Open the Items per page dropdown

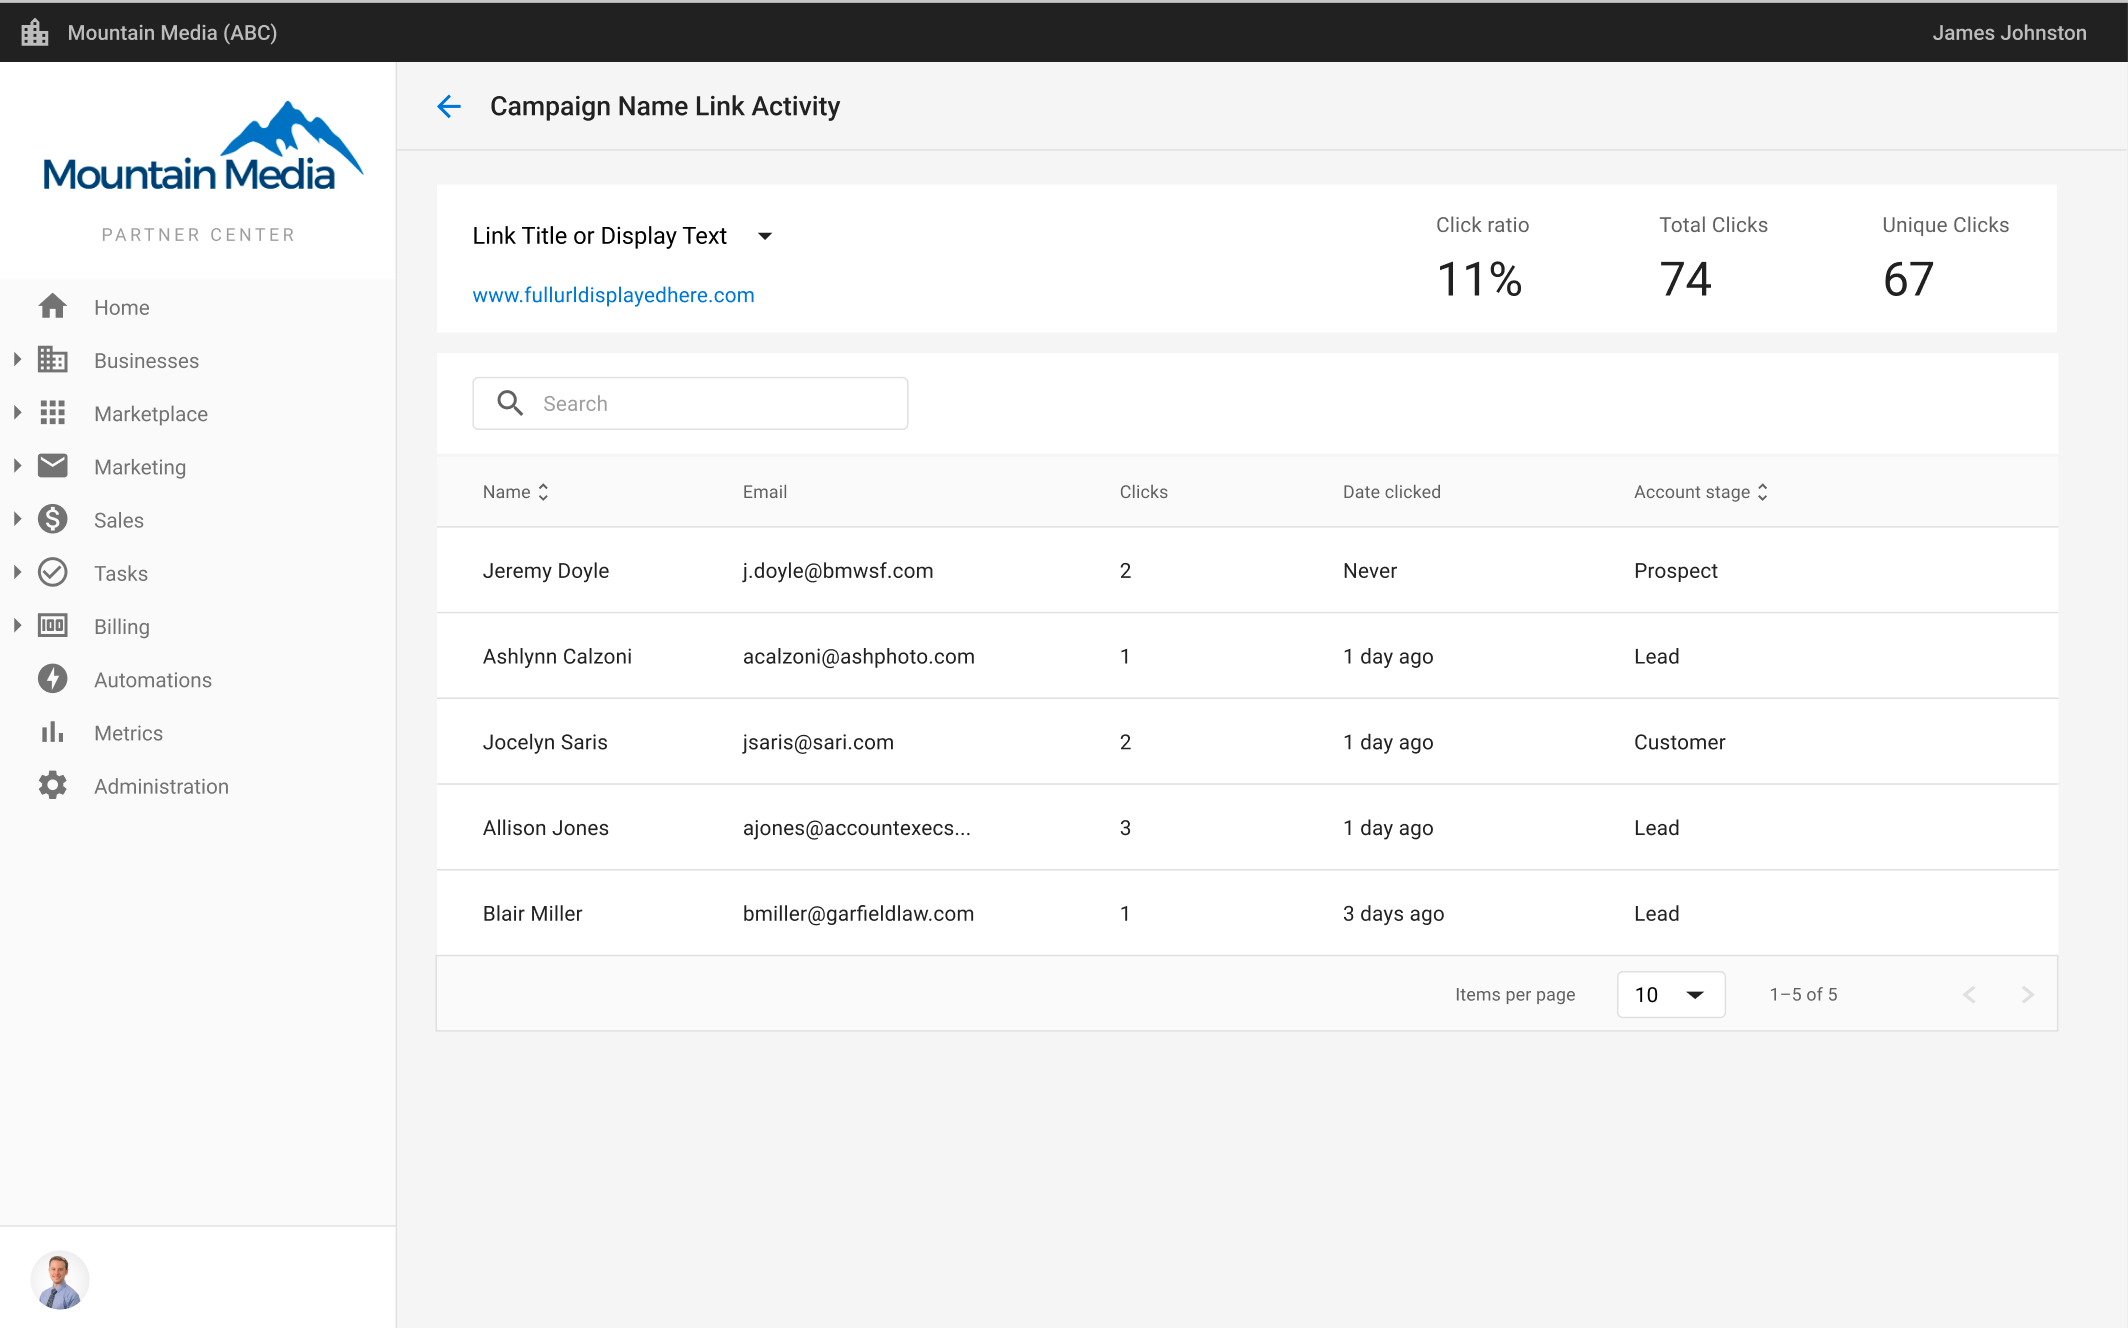click(1671, 995)
